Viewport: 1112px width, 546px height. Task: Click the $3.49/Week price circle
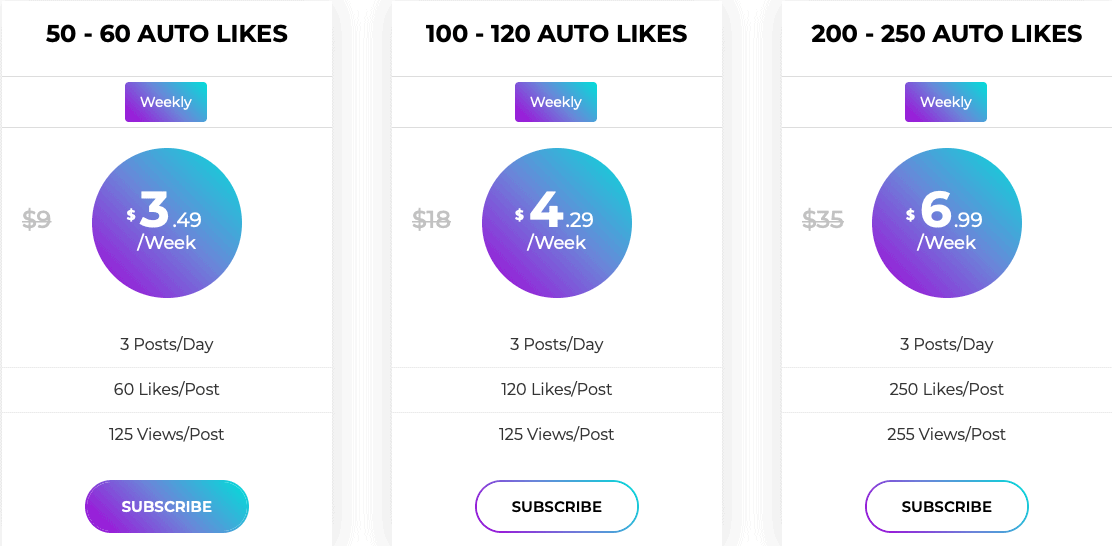coord(167,223)
